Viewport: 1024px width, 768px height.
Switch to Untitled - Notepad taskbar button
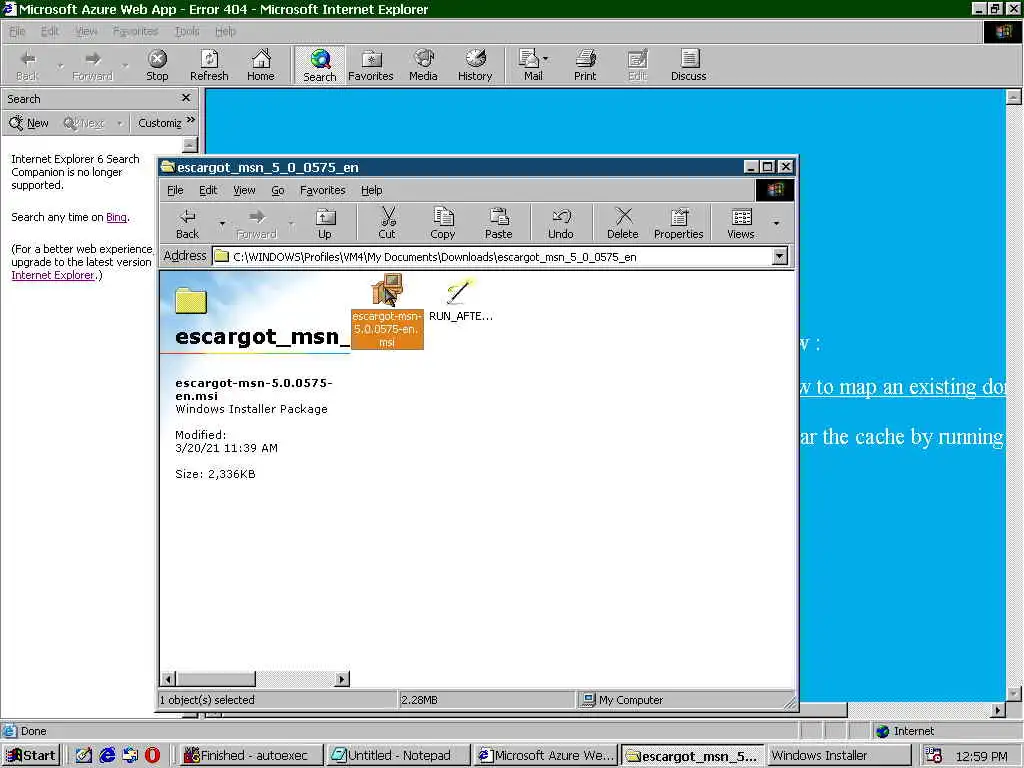(x=398, y=756)
